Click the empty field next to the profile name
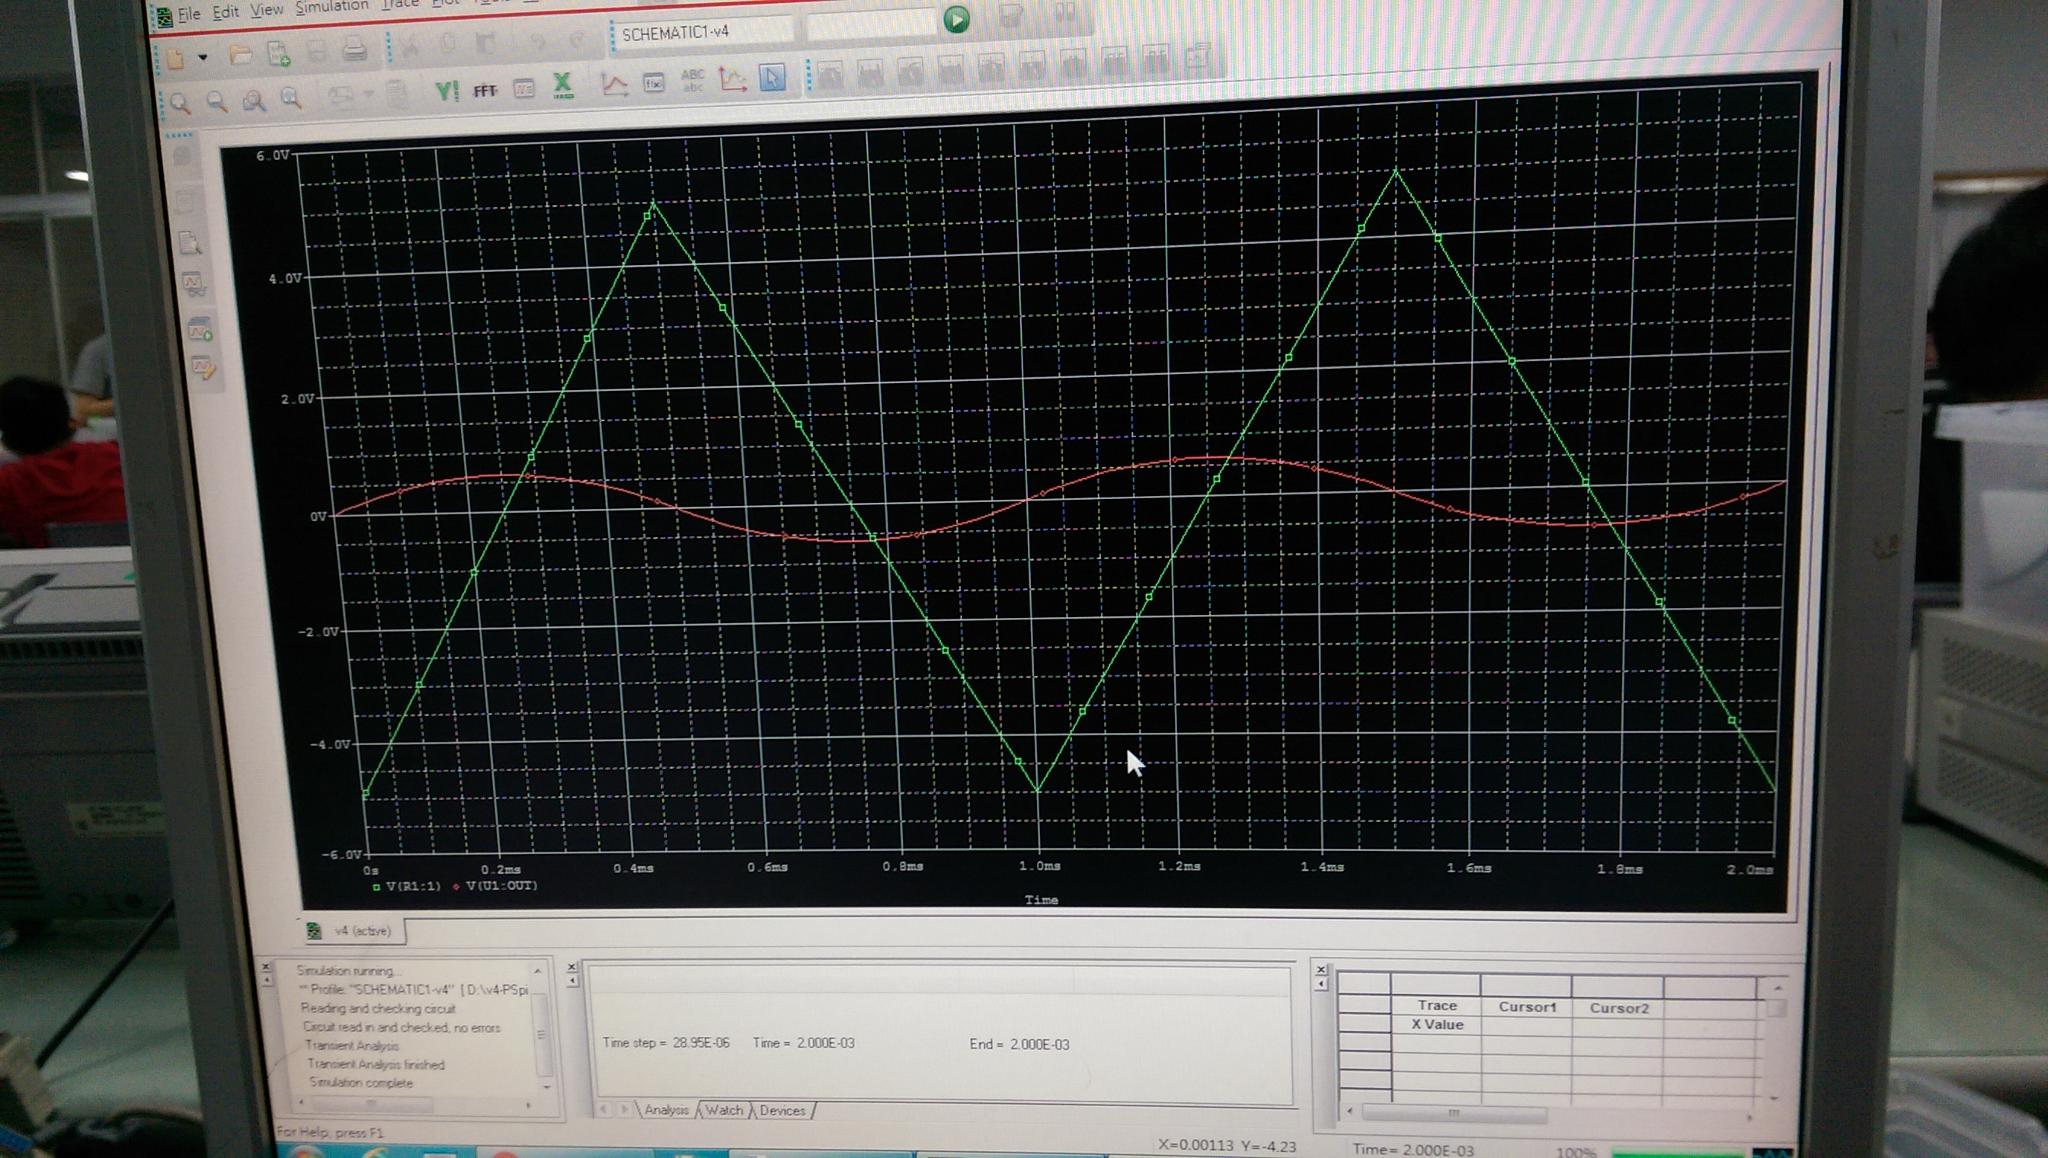This screenshot has height=1158, width=2048. pos(871,25)
